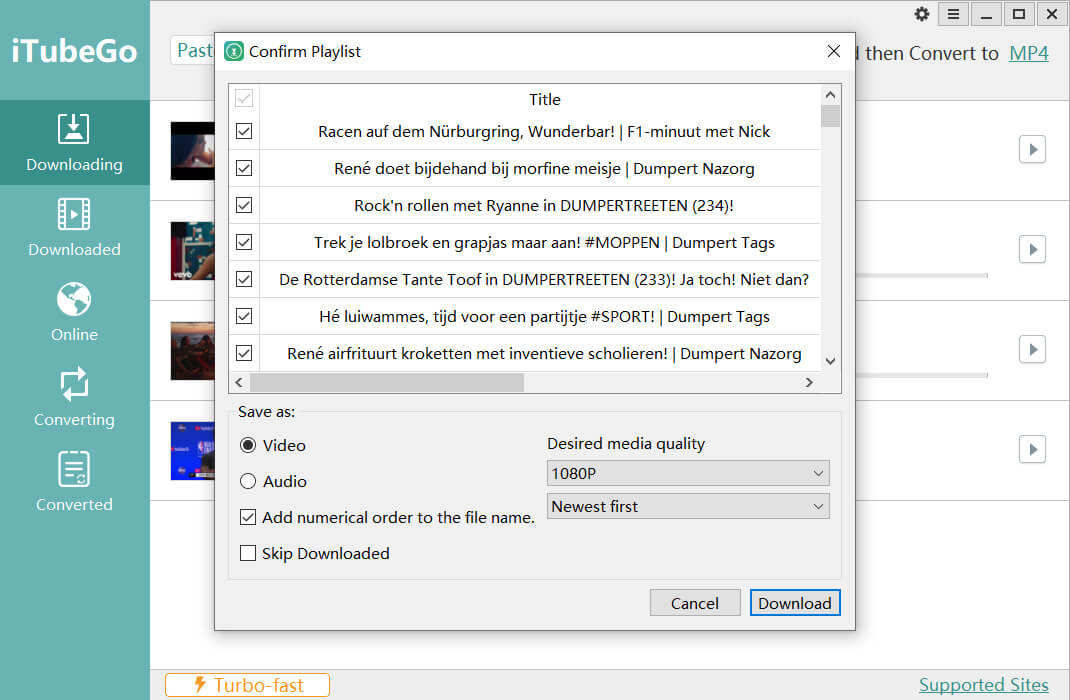Uncheck 'Racen auf dem Nürburgring' video

(244, 131)
